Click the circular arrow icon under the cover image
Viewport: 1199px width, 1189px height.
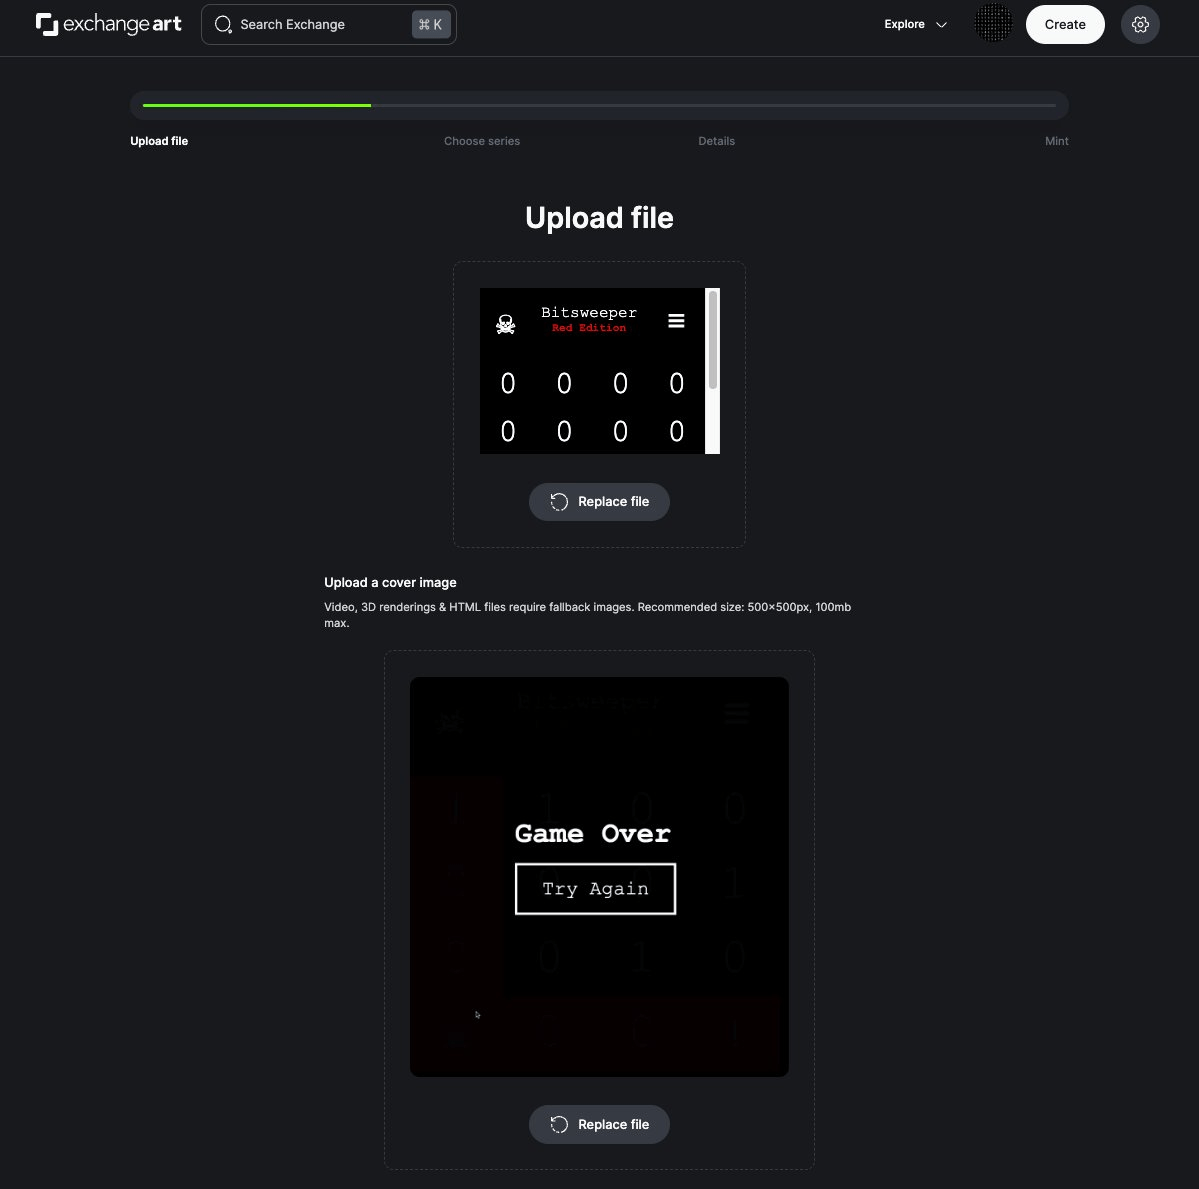tap(559, 1124)
